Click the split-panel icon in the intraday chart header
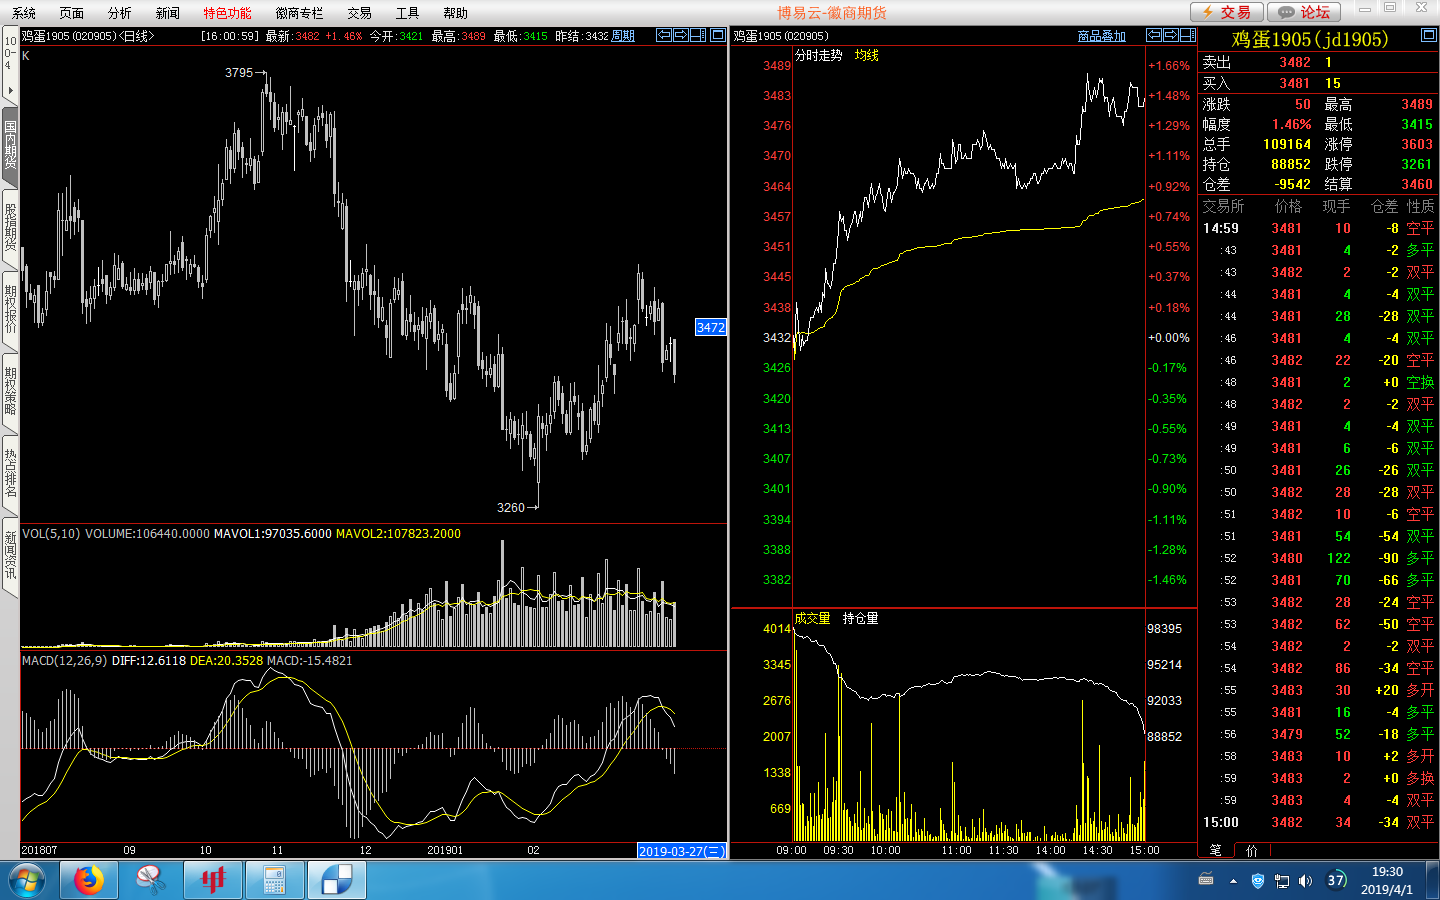1440x900 pixels. (x=1187, y=35)
